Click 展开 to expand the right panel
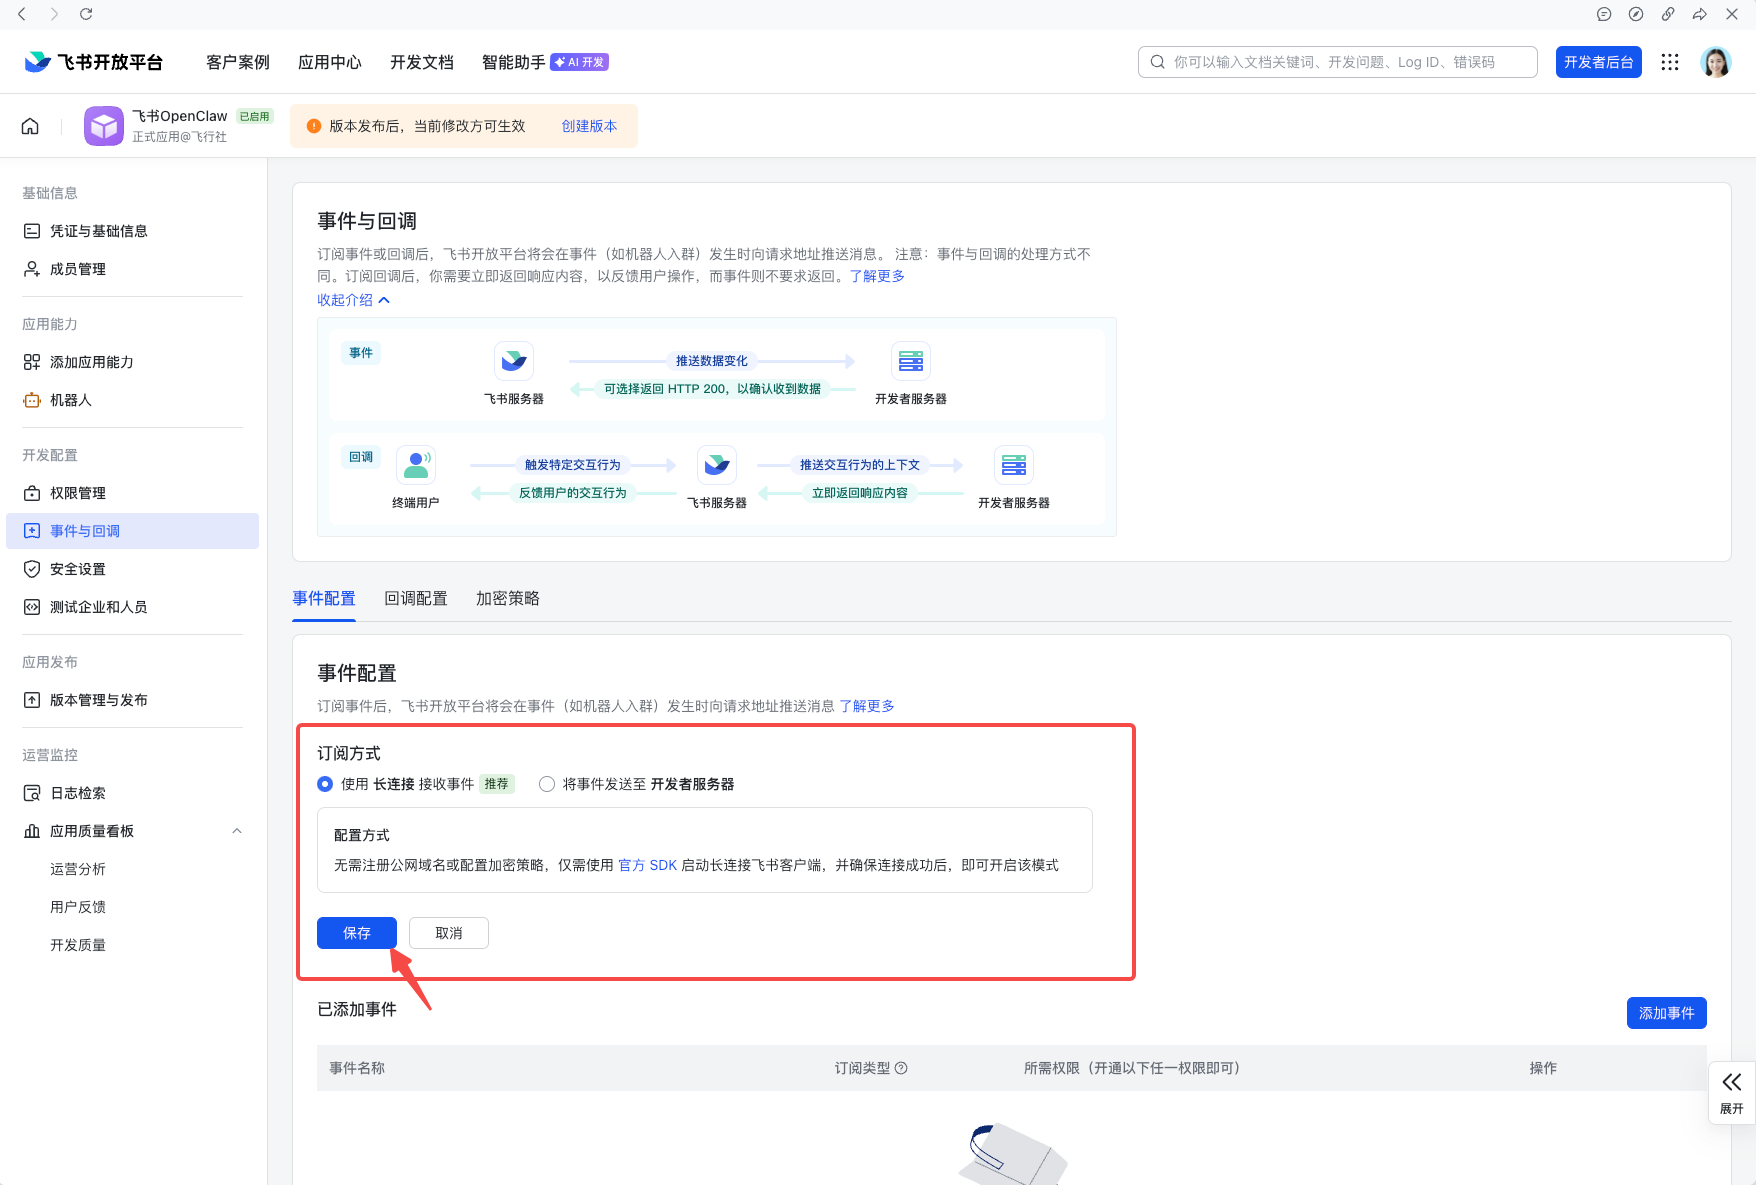Screen dimensions: 1756x1185 [x=1732, y=1092]
